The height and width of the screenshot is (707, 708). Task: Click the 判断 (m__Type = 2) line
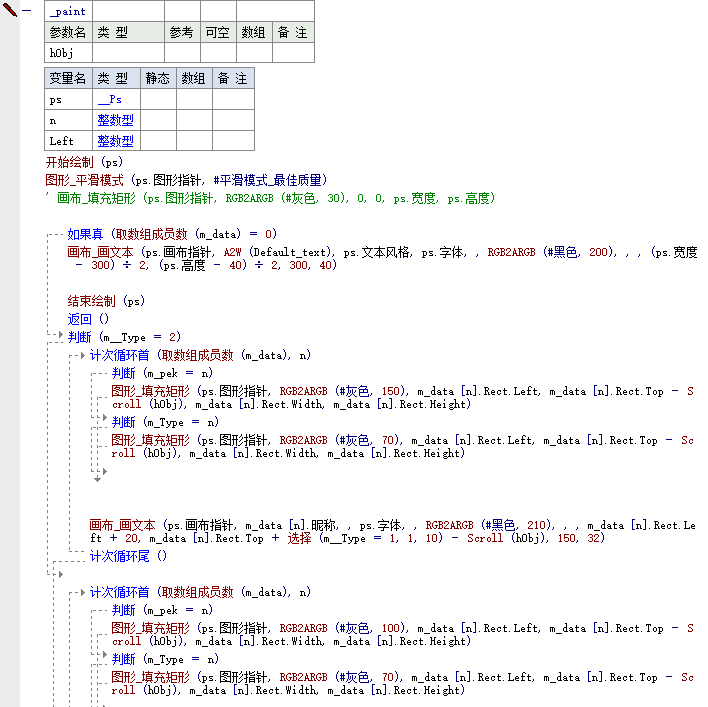pyautogui.click(x=124, y=337)
